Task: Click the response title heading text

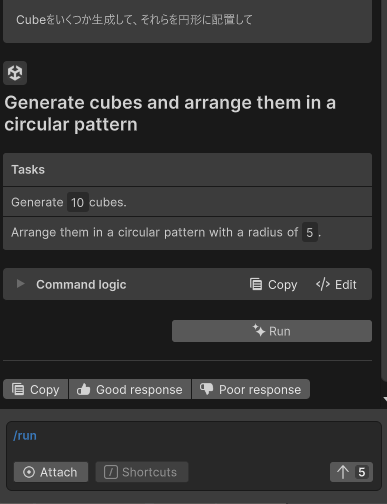Action: point(170,113)
